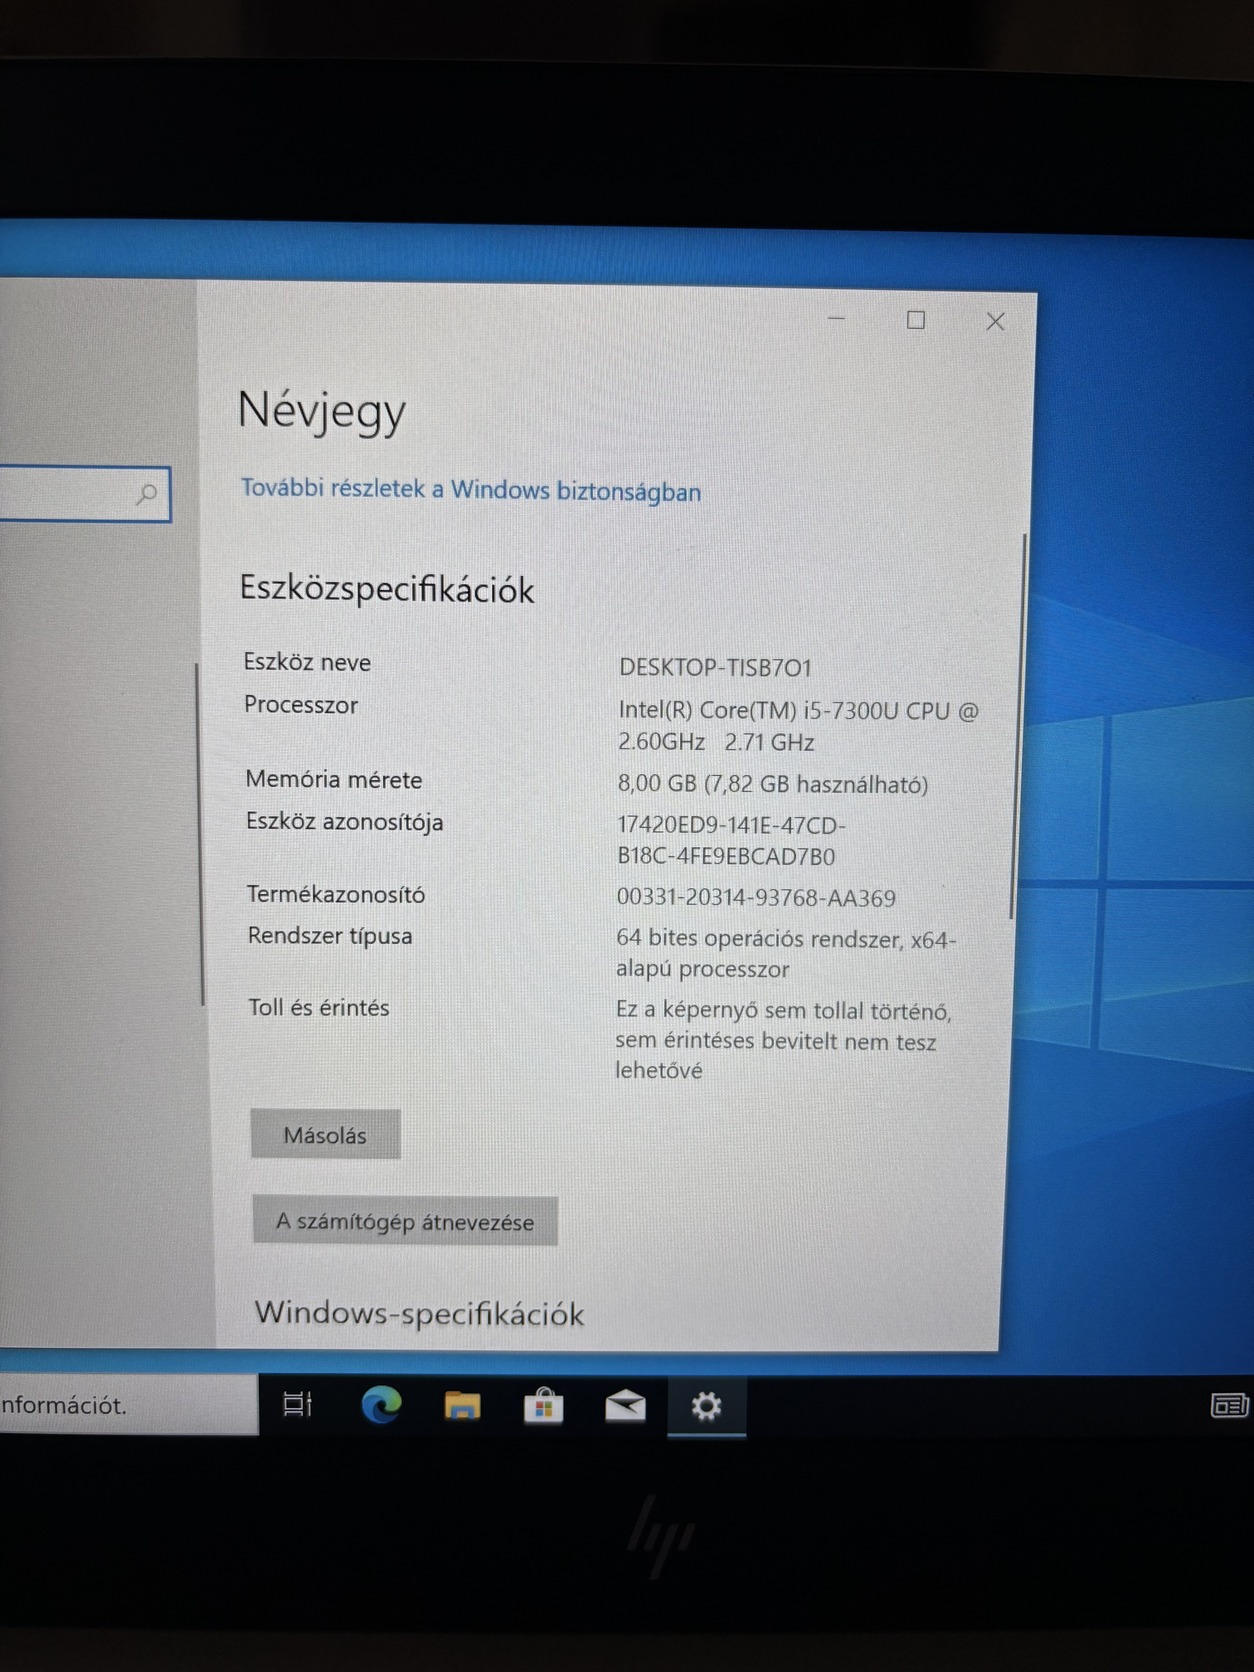Click the 64 bites operációs rendszer text
Screen dimensions: 1254x1672
786,954
